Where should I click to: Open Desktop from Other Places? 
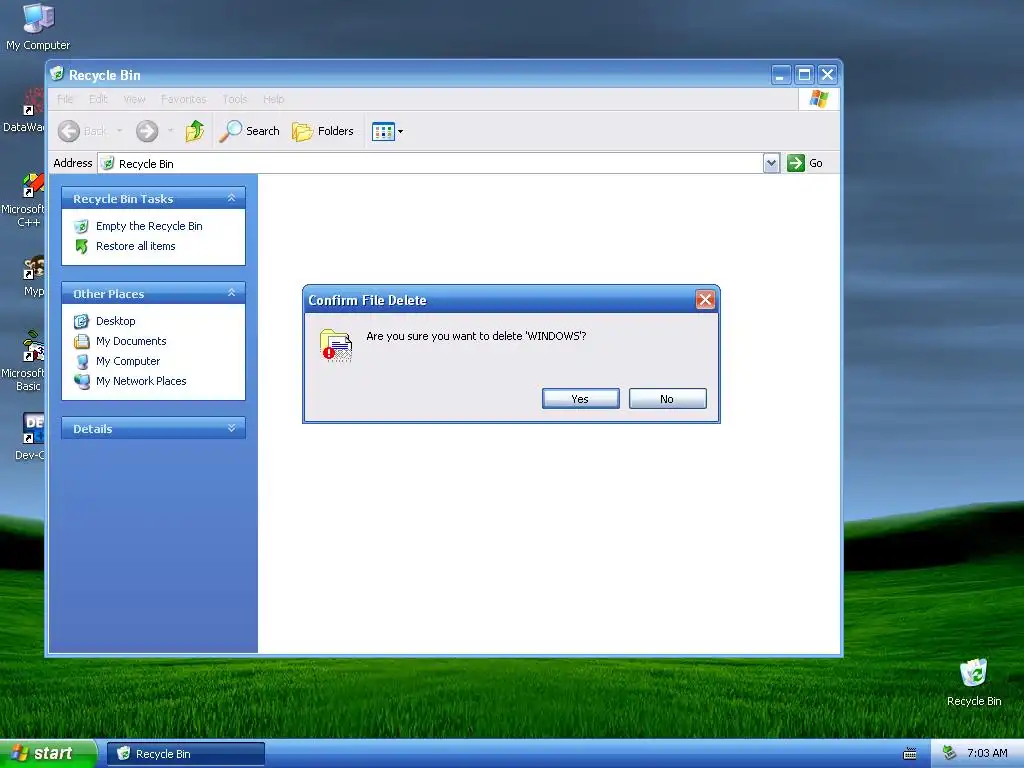click(x=116, y=321)
